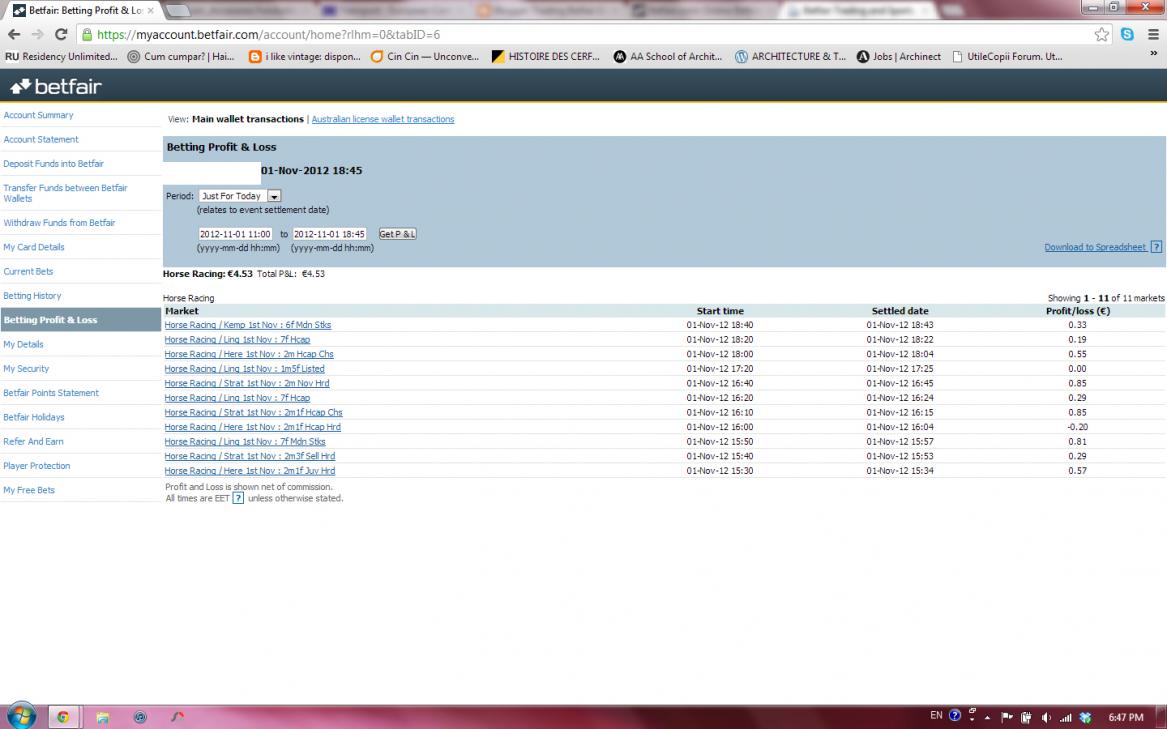
Task: Go to Refer And Earn
Action: (x=33, y=442)
